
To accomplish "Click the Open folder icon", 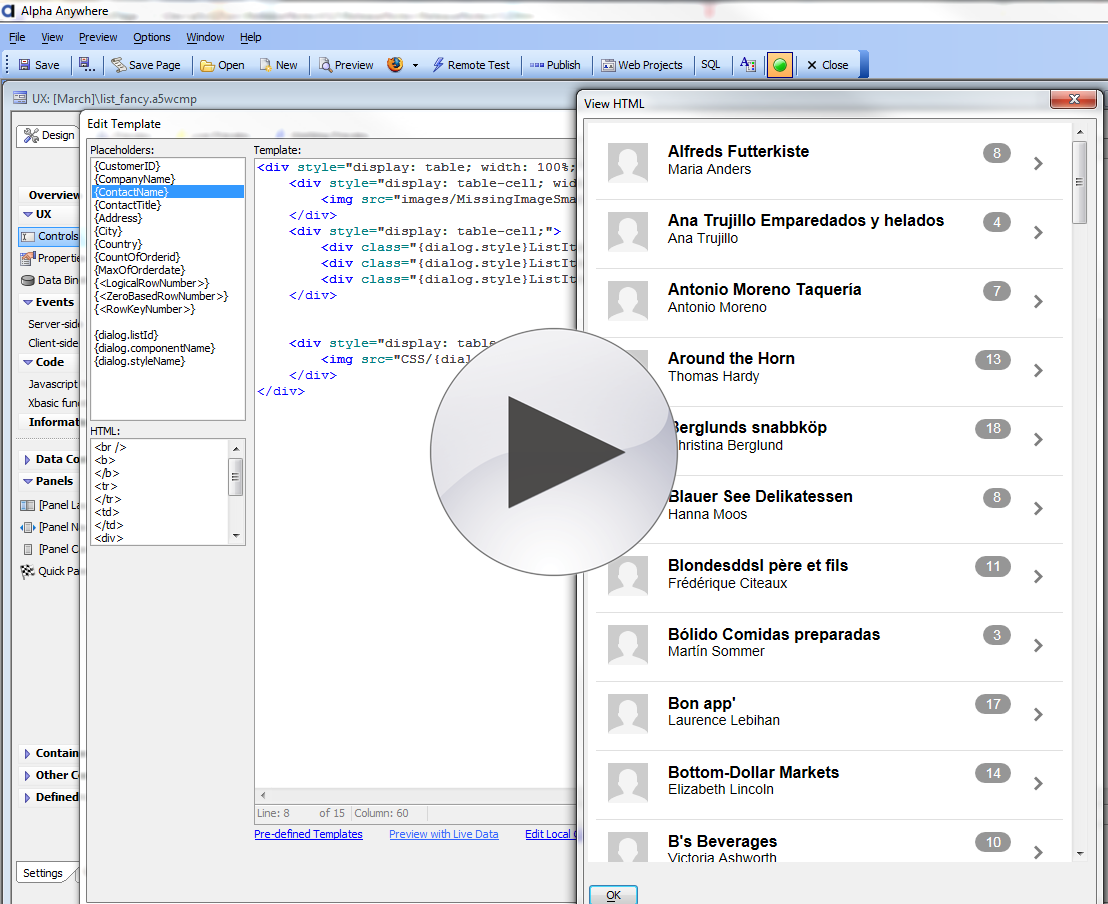I will [207, 65].
